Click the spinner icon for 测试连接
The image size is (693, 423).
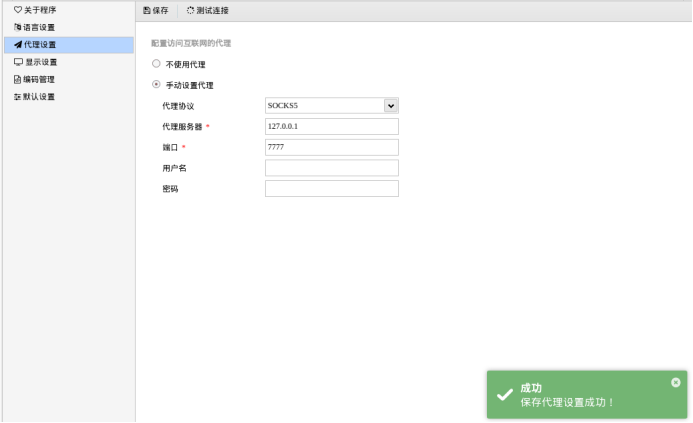pyautogui.click(x=190, y=10)
